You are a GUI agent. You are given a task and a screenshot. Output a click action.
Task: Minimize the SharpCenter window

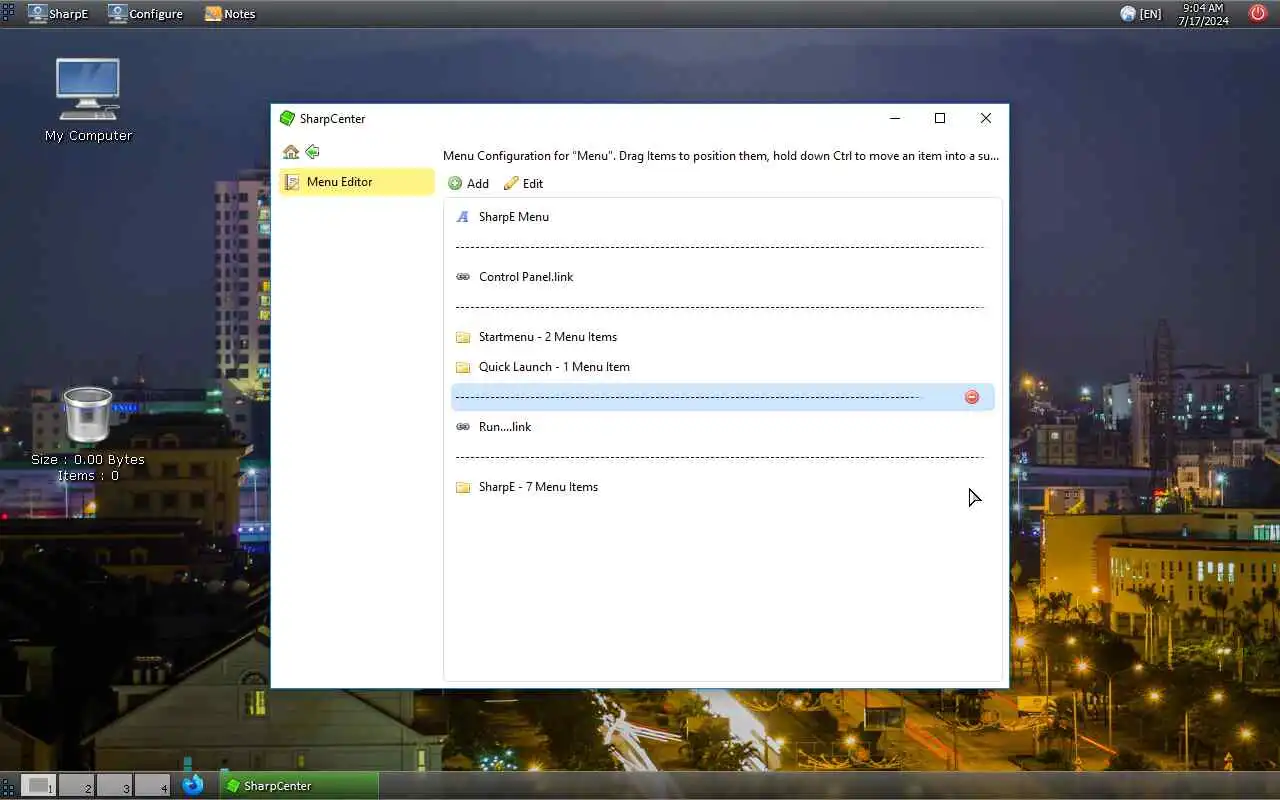coord(895,118)
